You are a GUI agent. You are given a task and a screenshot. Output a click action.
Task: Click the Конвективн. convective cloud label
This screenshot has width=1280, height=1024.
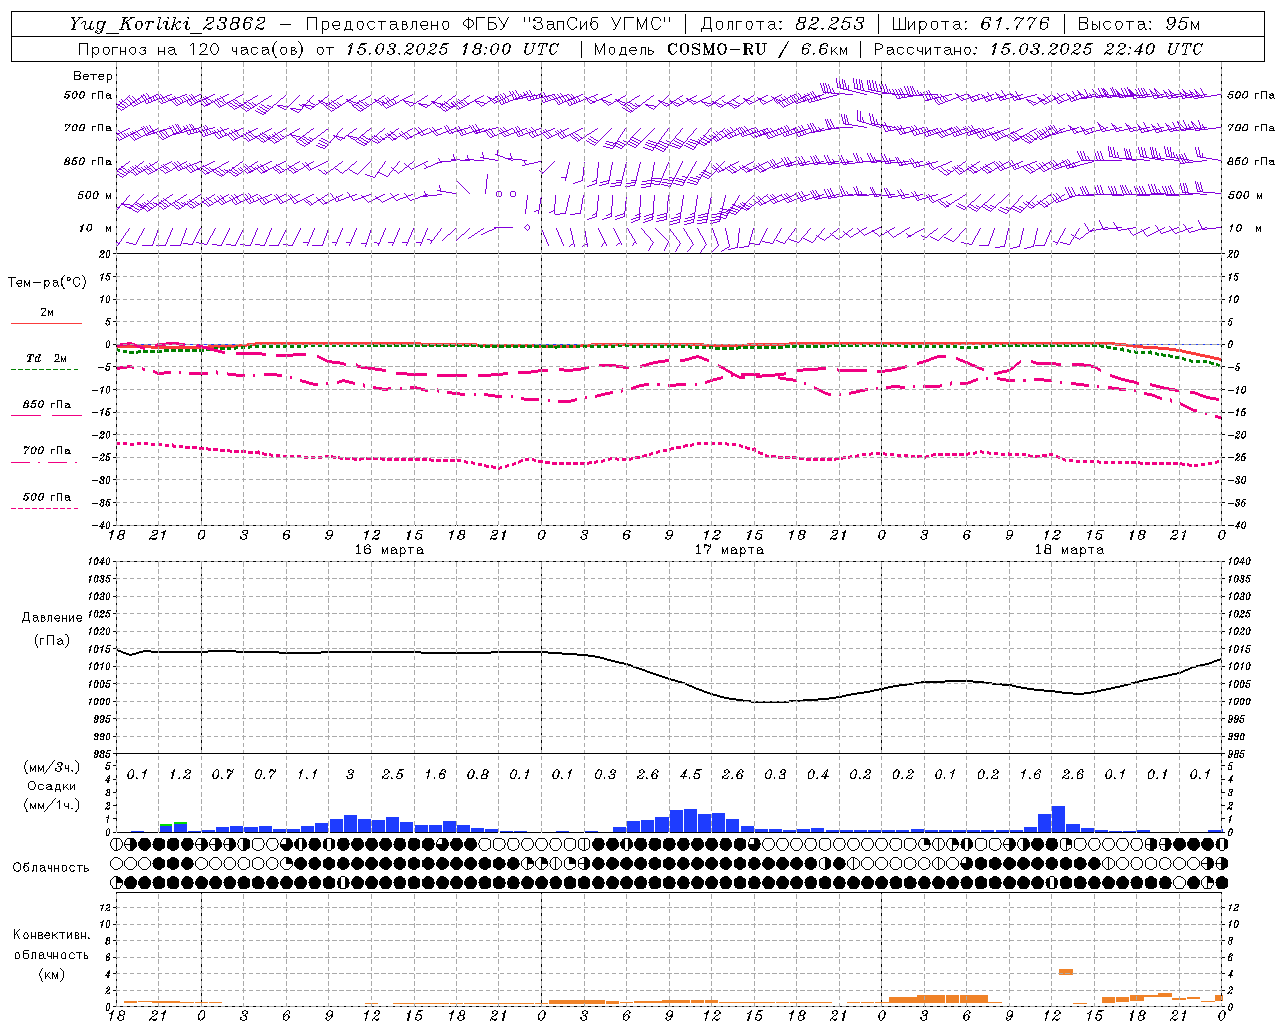click(x=51, y=935)
